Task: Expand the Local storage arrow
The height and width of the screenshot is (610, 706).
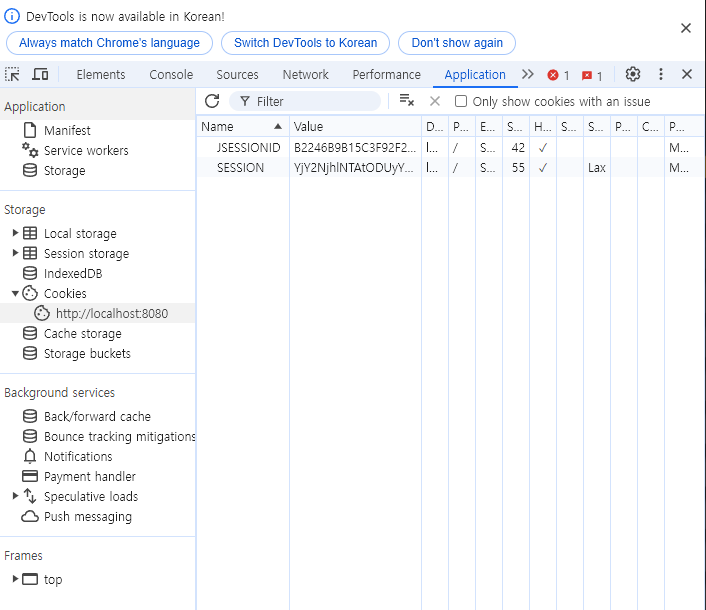Action: [15, 233]
